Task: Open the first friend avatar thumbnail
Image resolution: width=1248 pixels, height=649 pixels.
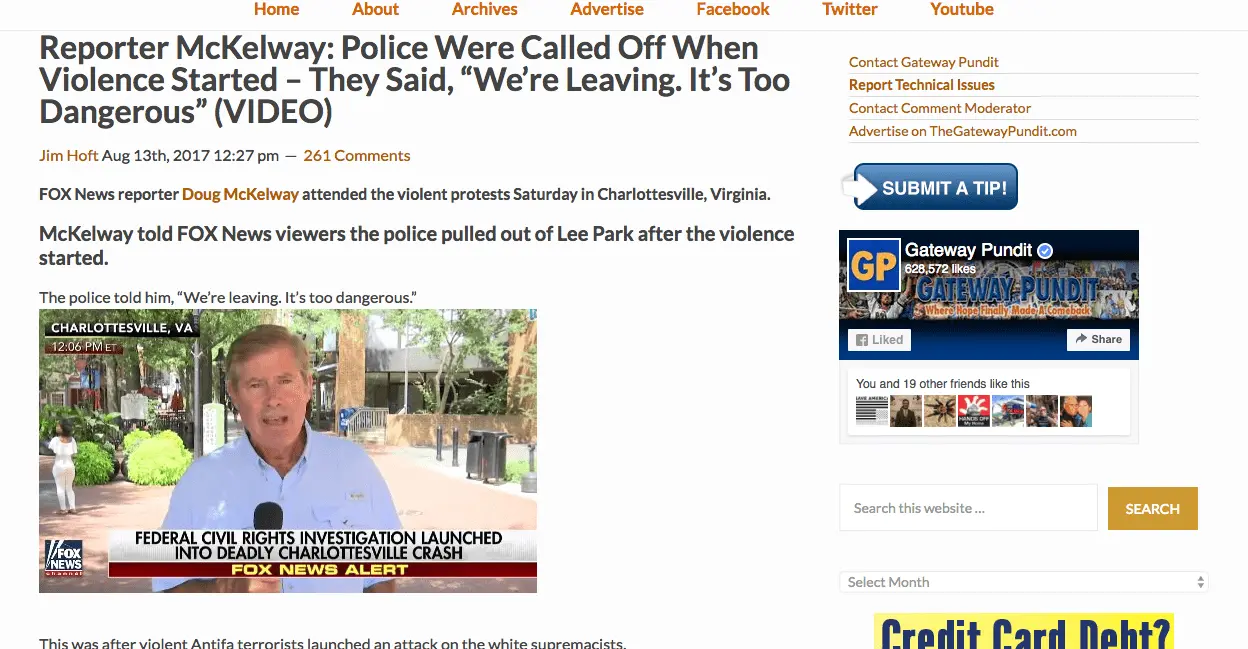Action: click(x=872, y=411)
